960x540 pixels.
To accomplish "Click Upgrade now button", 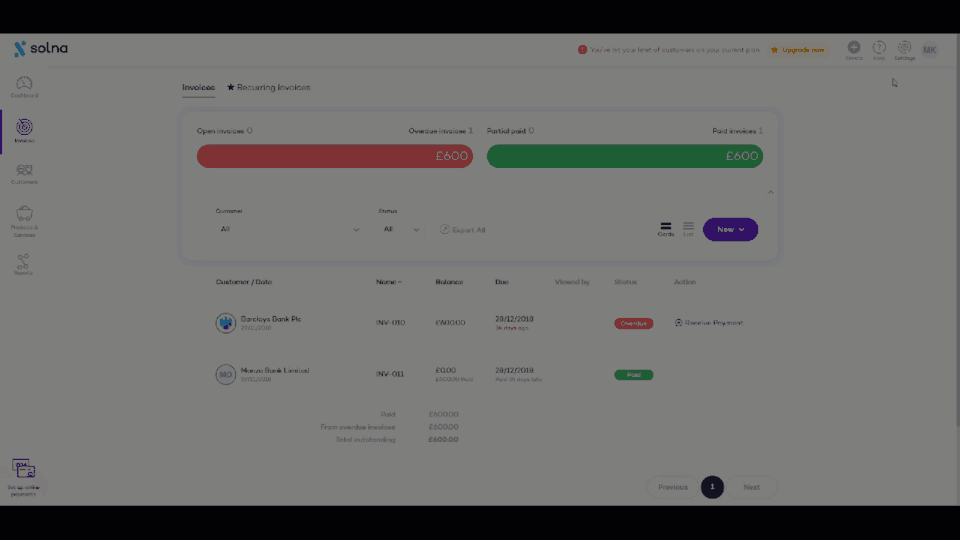I will point(797,50).
